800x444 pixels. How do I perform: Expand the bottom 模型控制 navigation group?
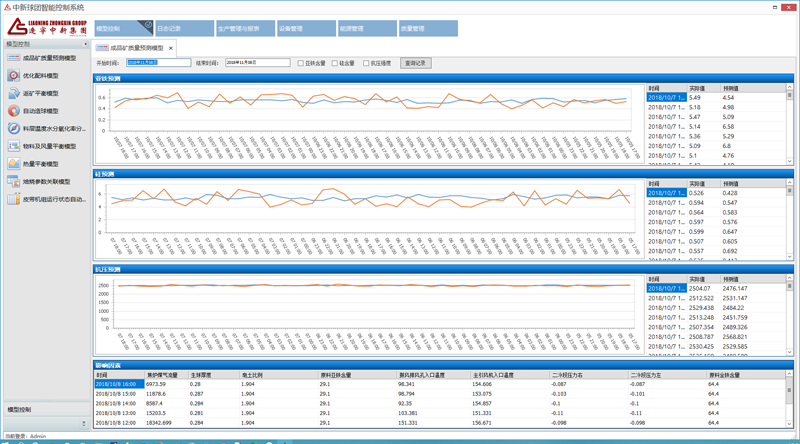[x=44, y=410]
